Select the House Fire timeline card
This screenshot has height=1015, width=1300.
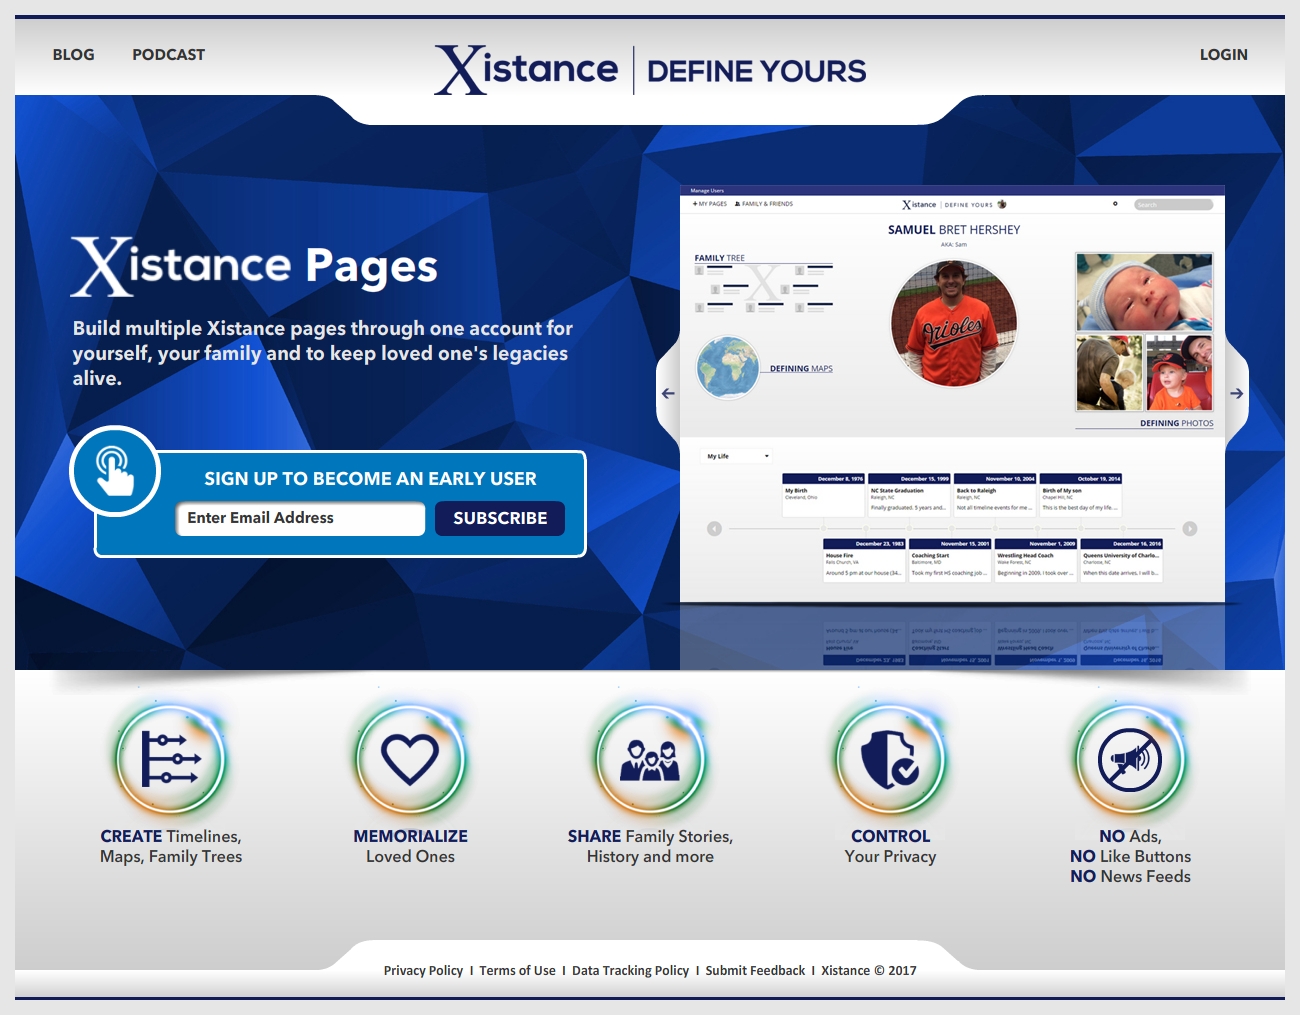(x=864, y=560)
